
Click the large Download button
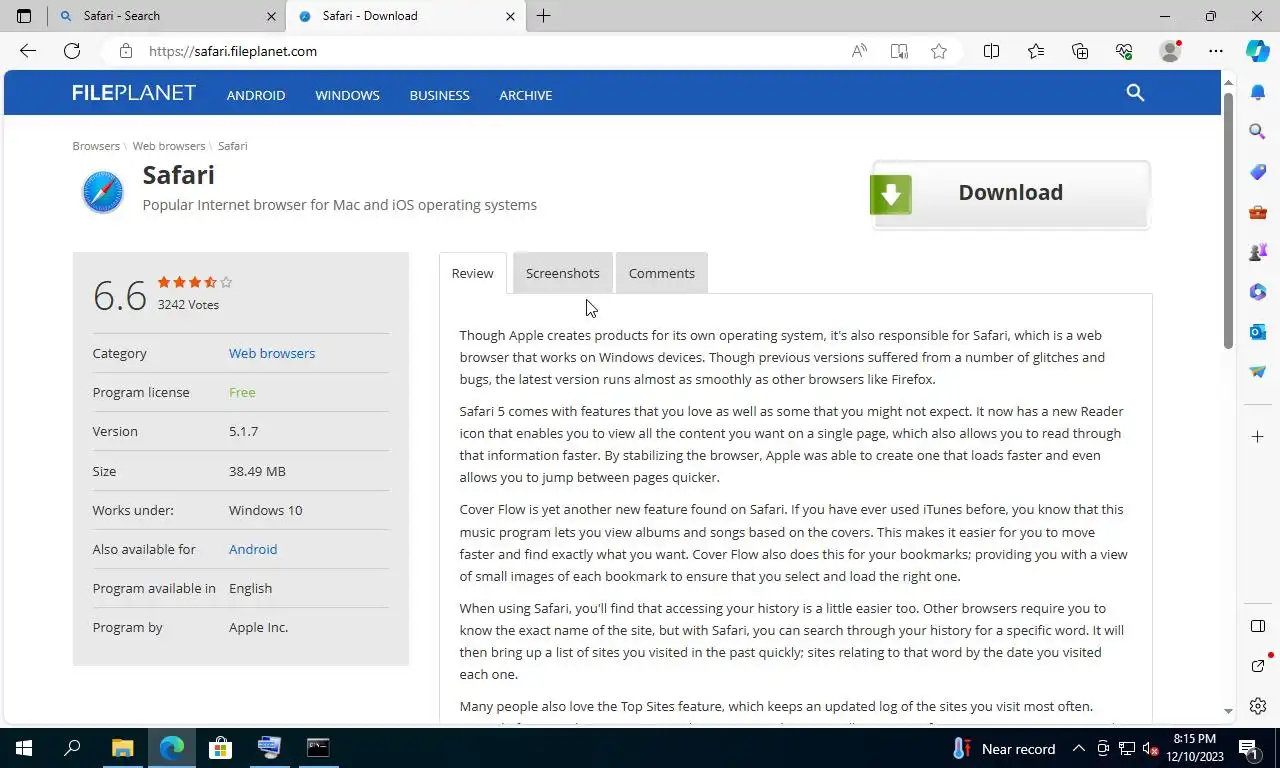point(1010,194)
